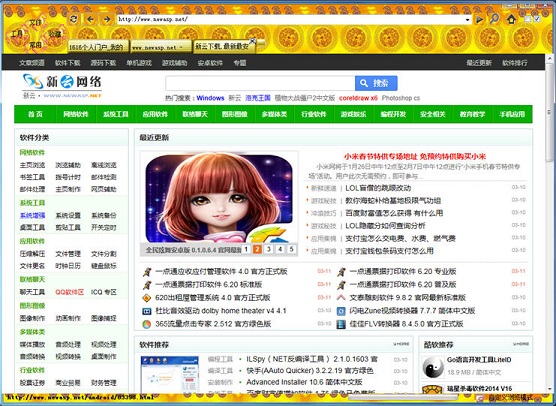Viewport: 556px width, 406px height.
Task: Click the 兼容浏览模式 status bar icon
Action: 480,398
